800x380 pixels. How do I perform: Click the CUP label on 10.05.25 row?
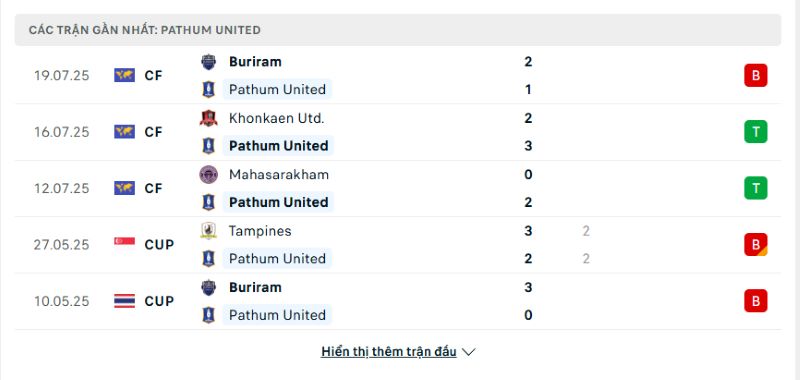point(159,301)
